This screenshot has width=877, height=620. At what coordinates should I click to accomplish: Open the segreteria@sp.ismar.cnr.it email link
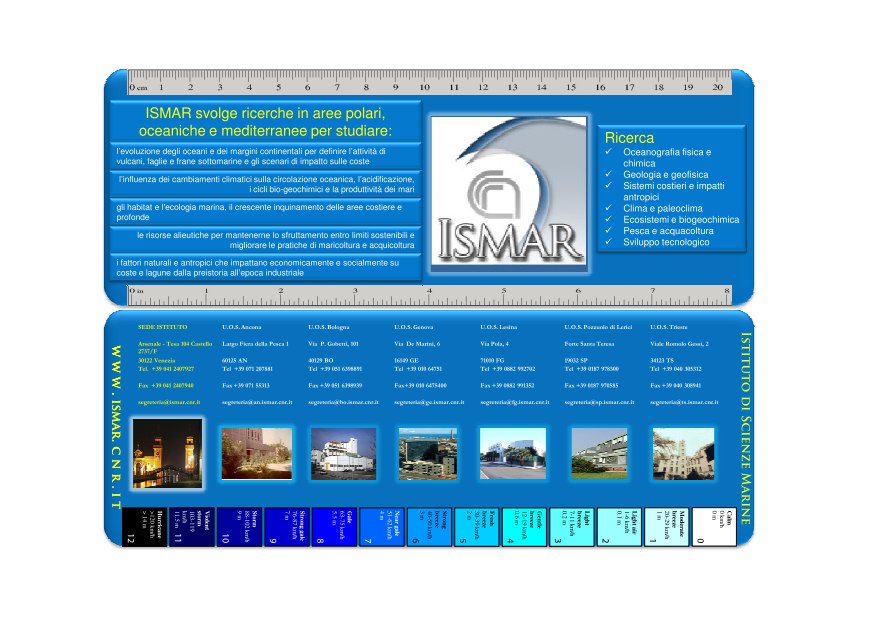[x=599, y=402]
